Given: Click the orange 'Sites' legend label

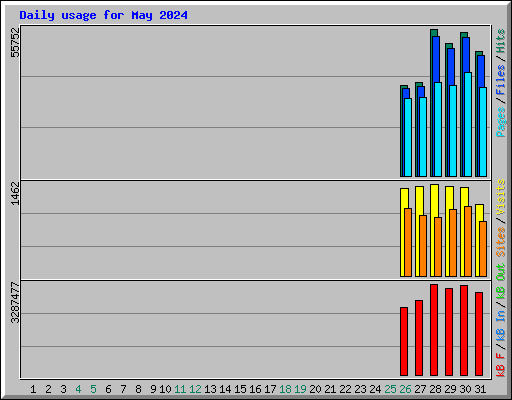Looking at the screenshot, I should pyautogui.click(x=501, y=242).
